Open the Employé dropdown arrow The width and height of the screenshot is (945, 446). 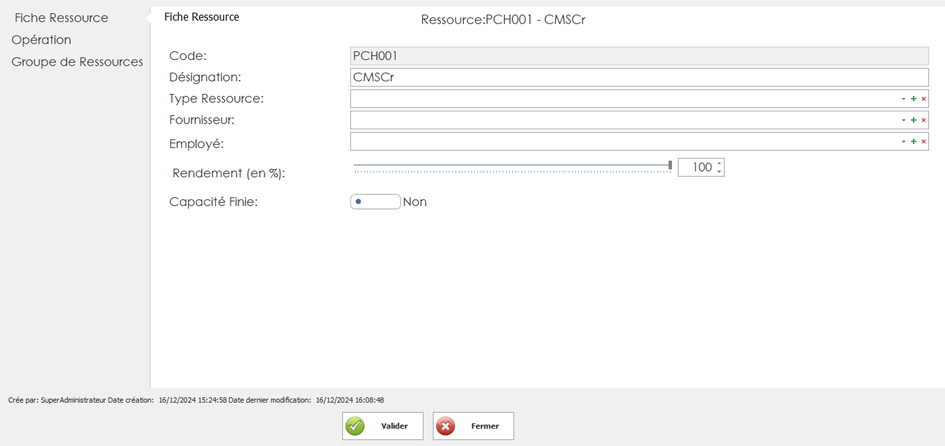903,142
